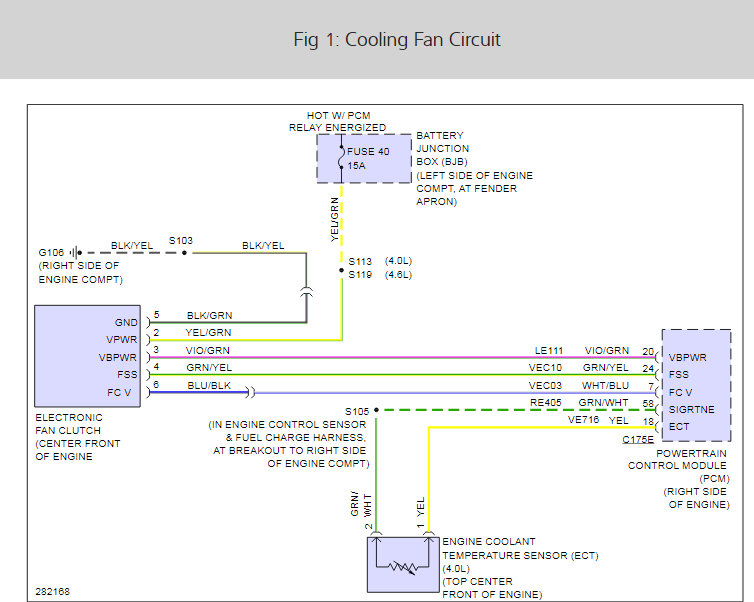Click the vertical YEL/GRN wire label

point(335,219)
